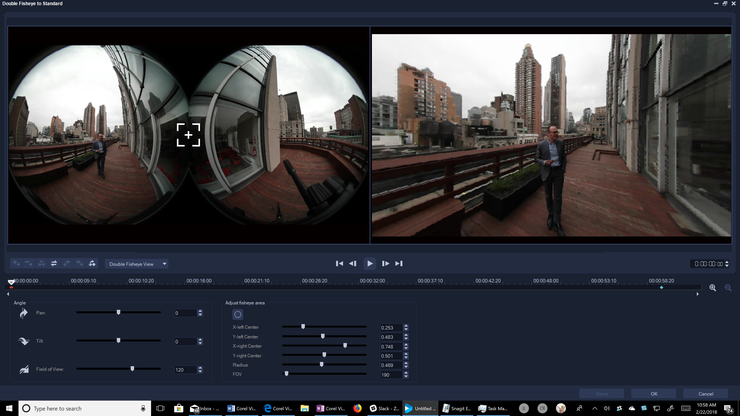Open the Windows Start menu

click(9, 408)
